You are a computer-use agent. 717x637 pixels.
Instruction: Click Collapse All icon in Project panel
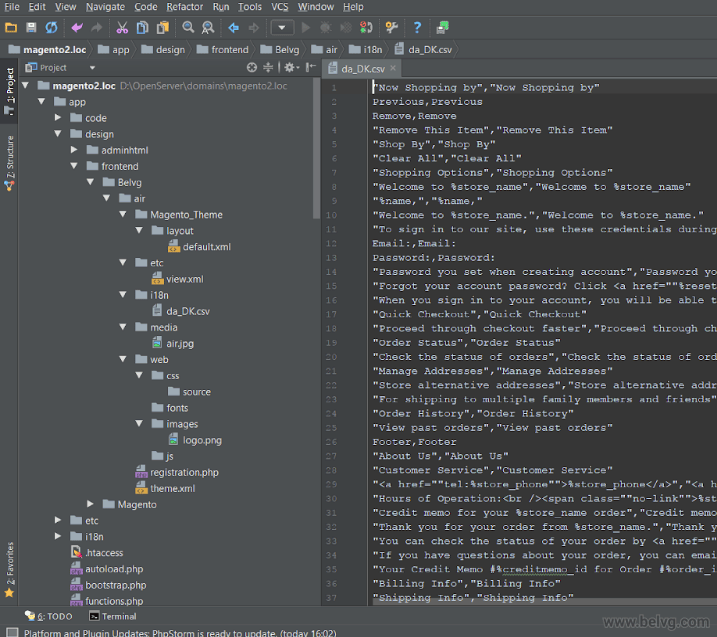268,68
